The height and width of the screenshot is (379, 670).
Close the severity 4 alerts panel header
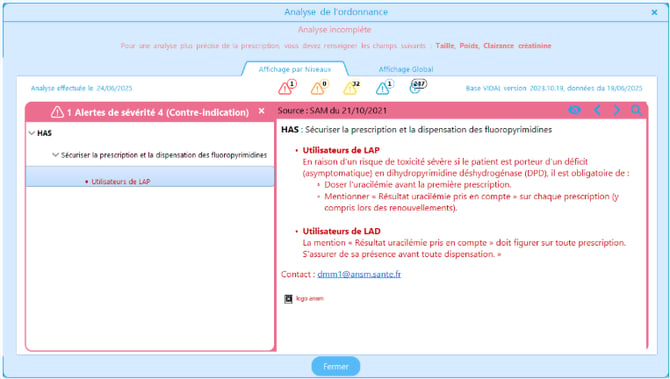coord(262,111)
